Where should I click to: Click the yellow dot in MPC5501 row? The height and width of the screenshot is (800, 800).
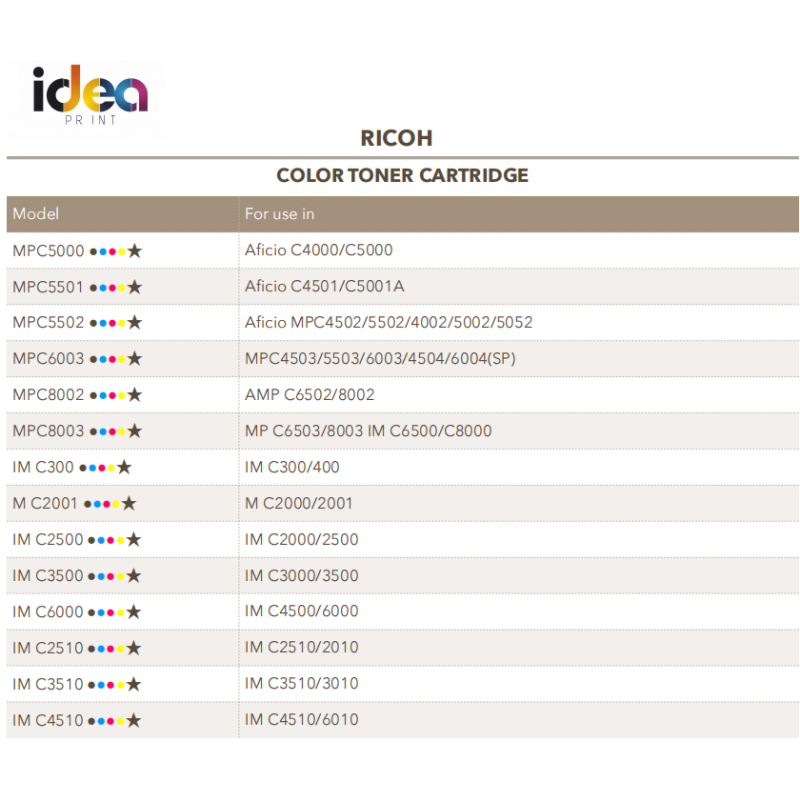(122, 288)
